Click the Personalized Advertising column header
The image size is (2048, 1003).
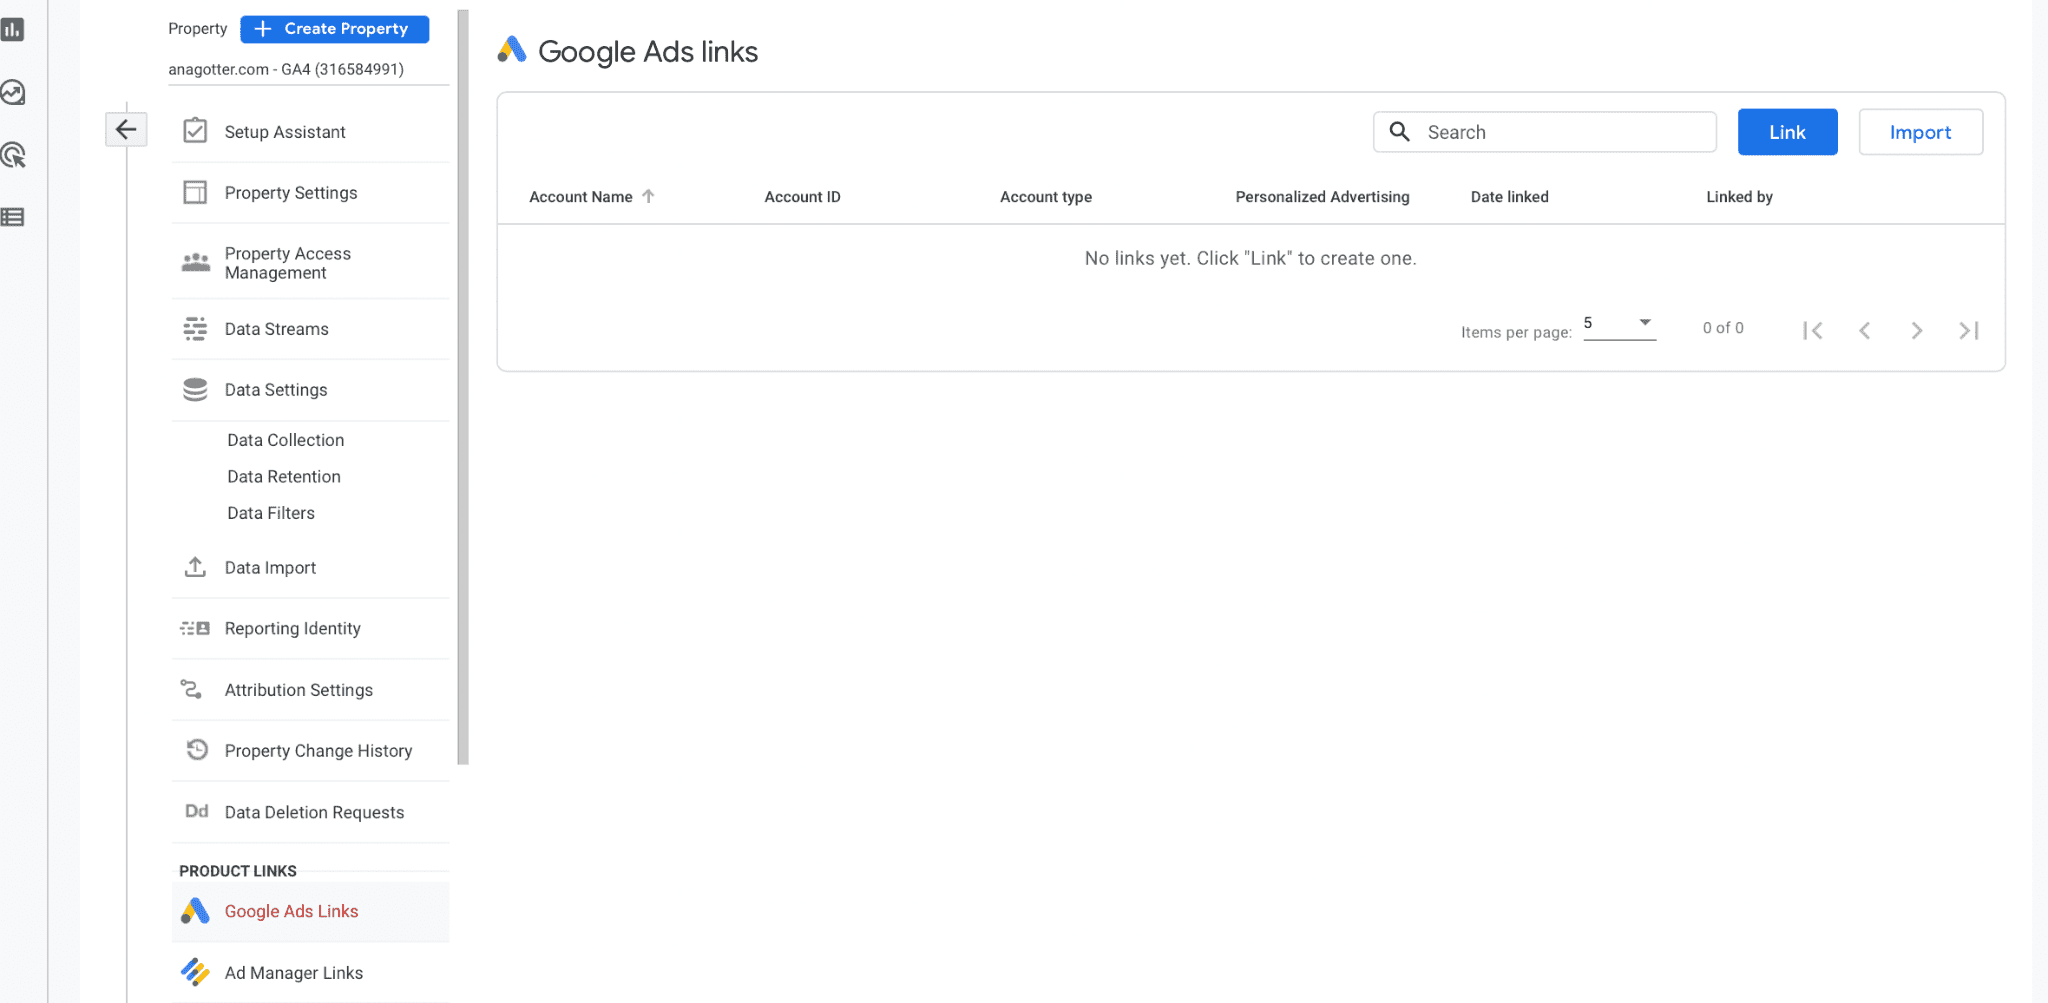1322,197
